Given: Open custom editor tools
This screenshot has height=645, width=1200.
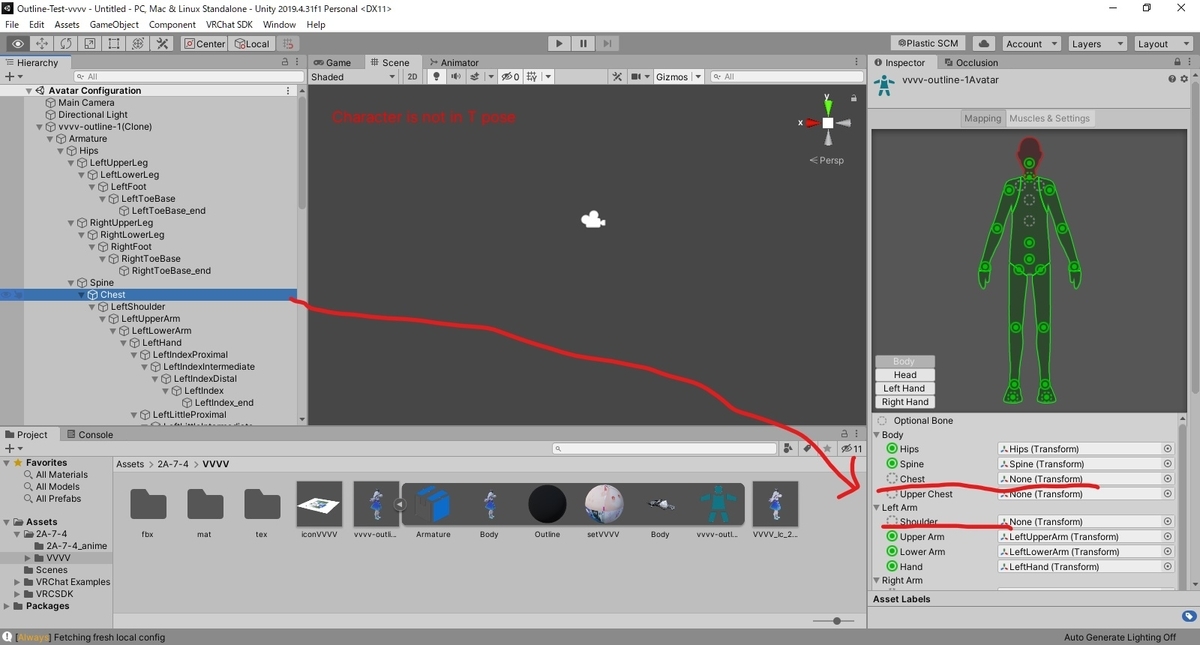Looking at the screenshot, I should 162,44.
